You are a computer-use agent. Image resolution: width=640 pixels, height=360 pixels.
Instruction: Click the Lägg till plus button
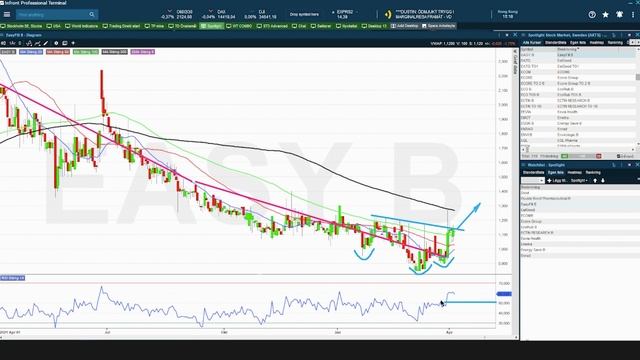[557, 180]
